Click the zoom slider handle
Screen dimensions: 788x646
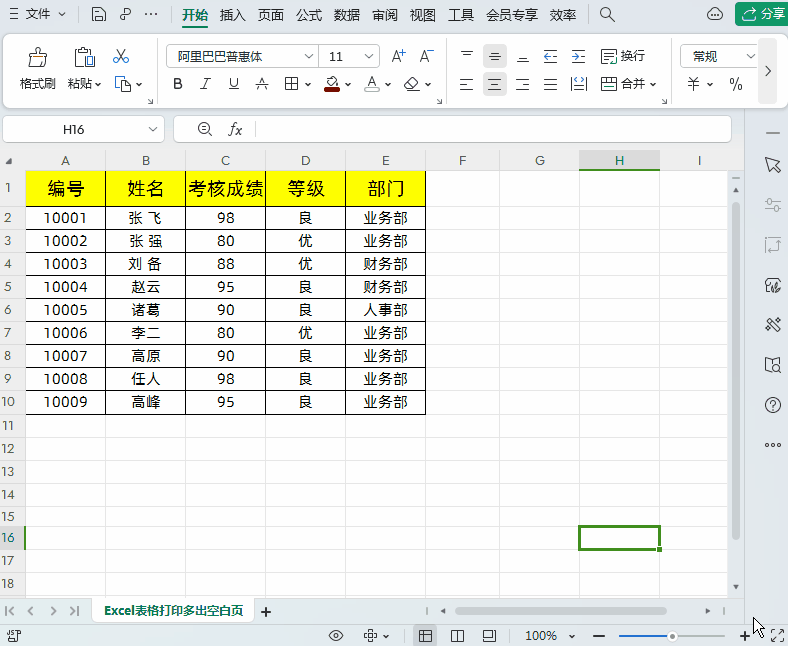[672, 636]
